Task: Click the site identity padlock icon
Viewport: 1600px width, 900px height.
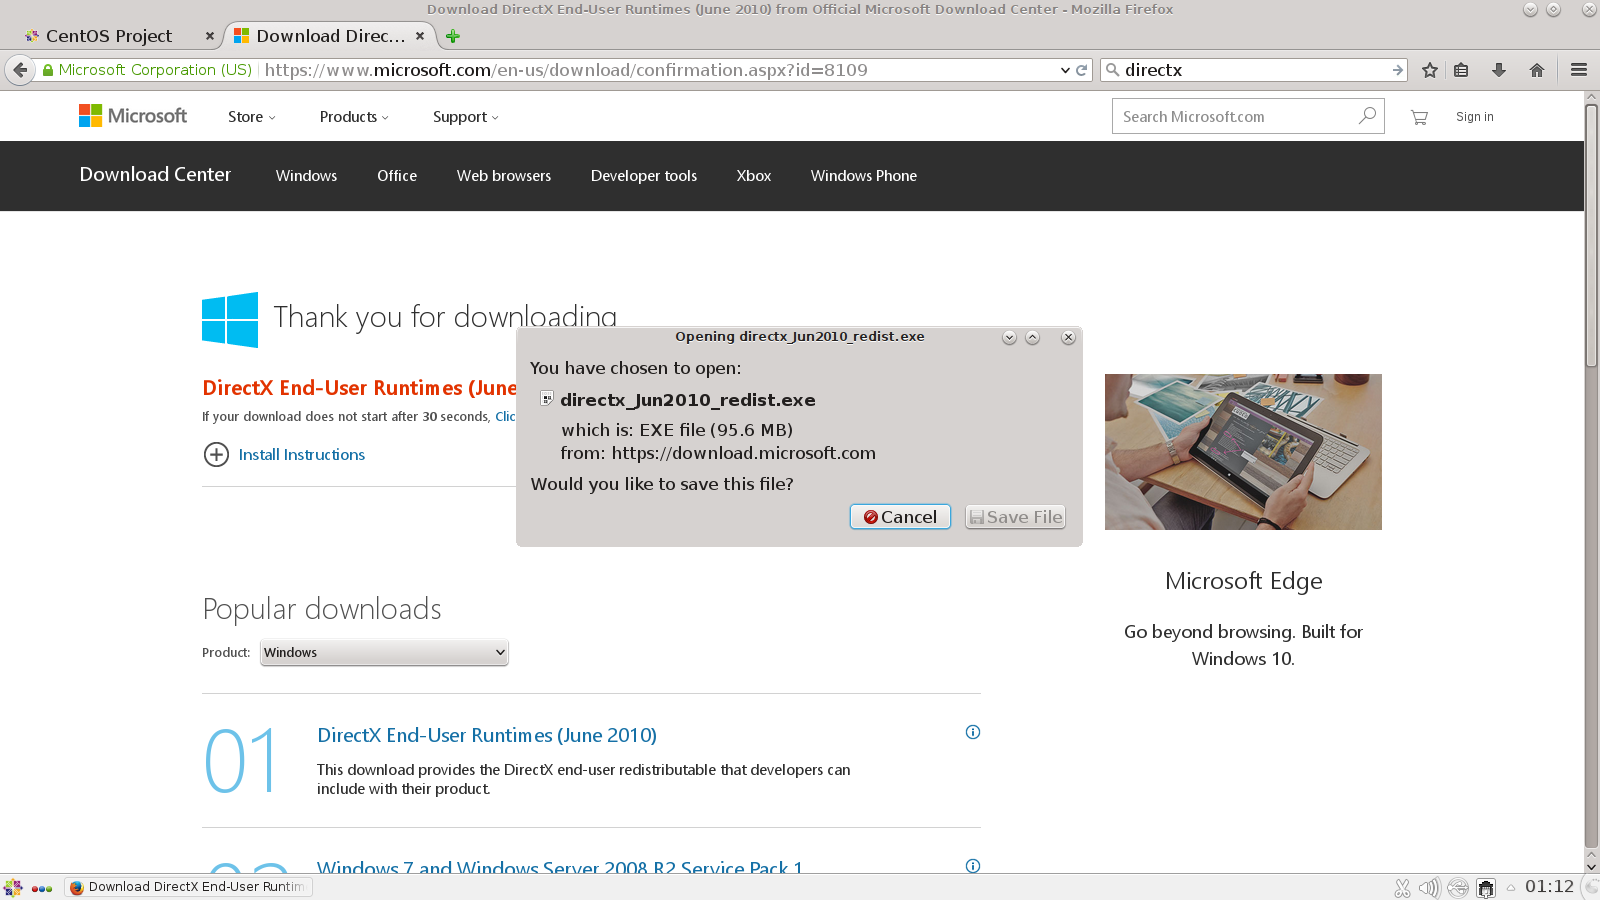Action: pyautogui.click(x=47, y=70)
